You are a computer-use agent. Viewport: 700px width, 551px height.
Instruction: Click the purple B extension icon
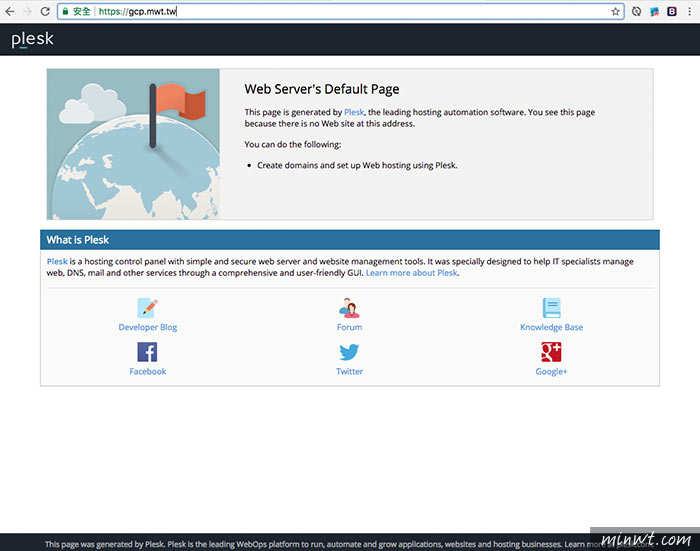tap(672, 12)
